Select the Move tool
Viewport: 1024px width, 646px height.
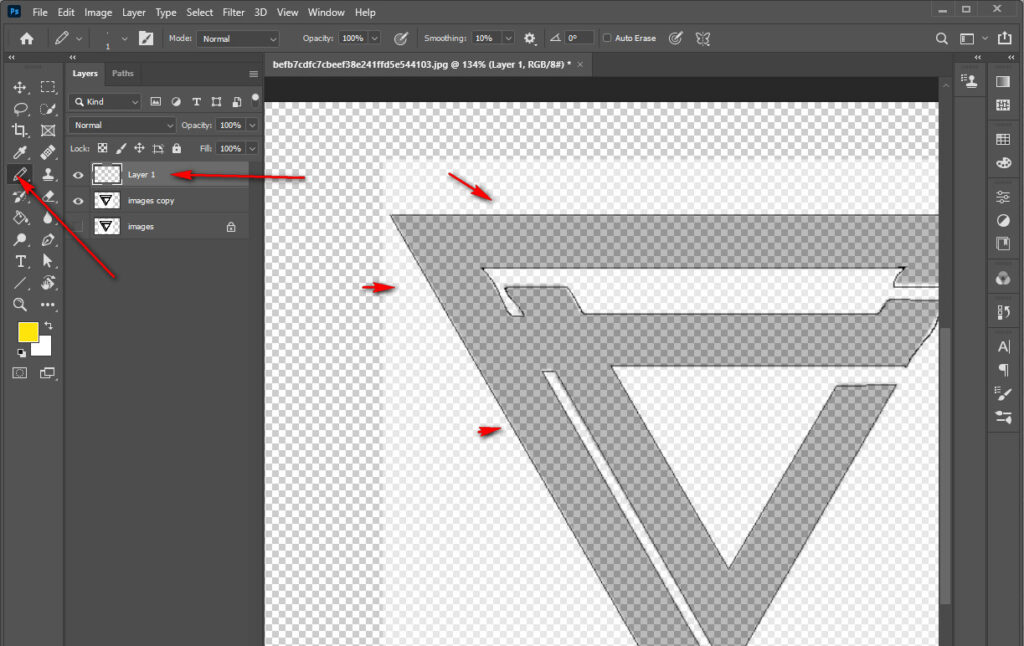point(20,87)
